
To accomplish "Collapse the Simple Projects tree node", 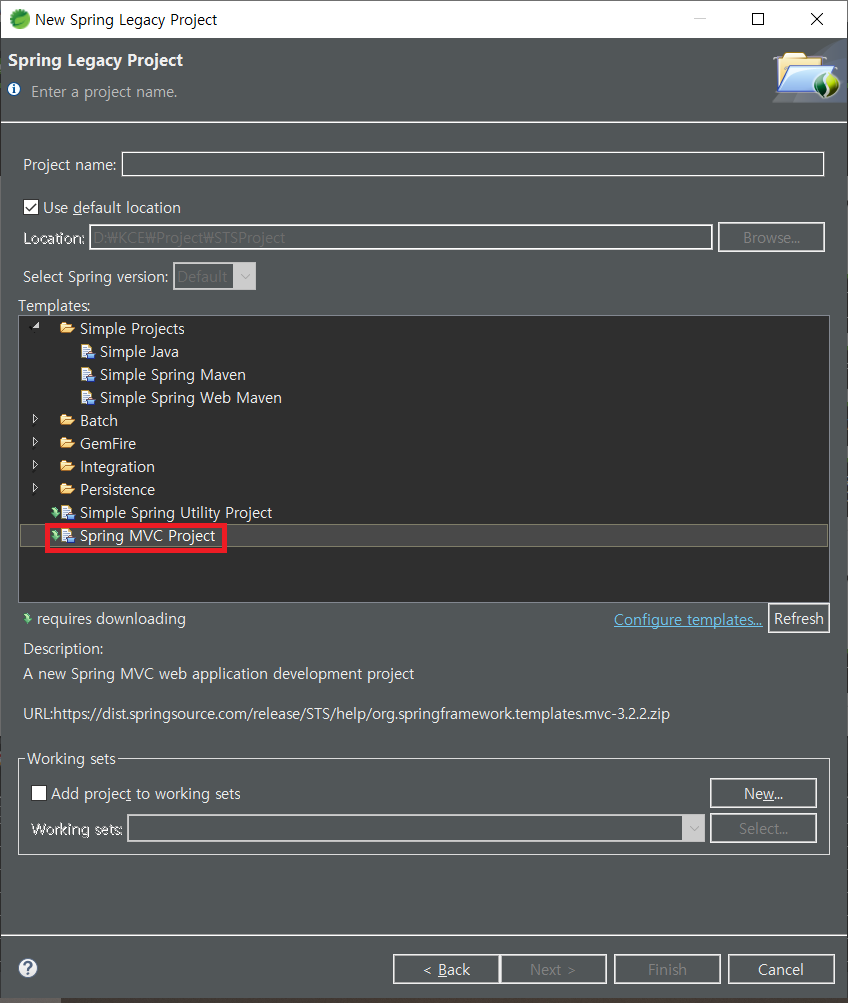I will (x=35, y=327).
